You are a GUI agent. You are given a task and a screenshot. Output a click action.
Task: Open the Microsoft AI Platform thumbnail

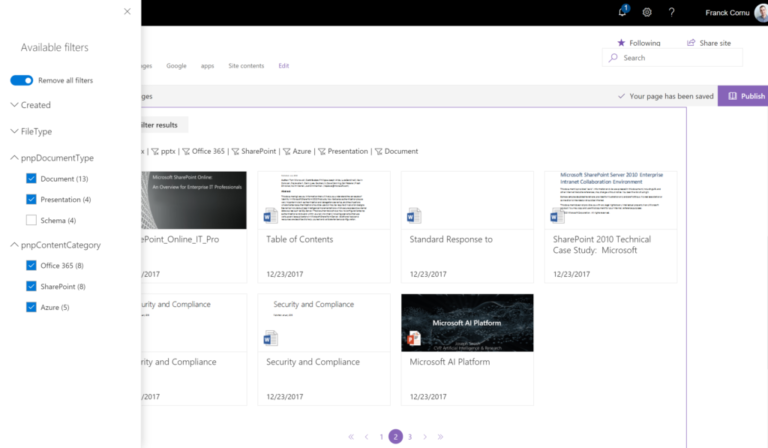(x=467, y=323)
